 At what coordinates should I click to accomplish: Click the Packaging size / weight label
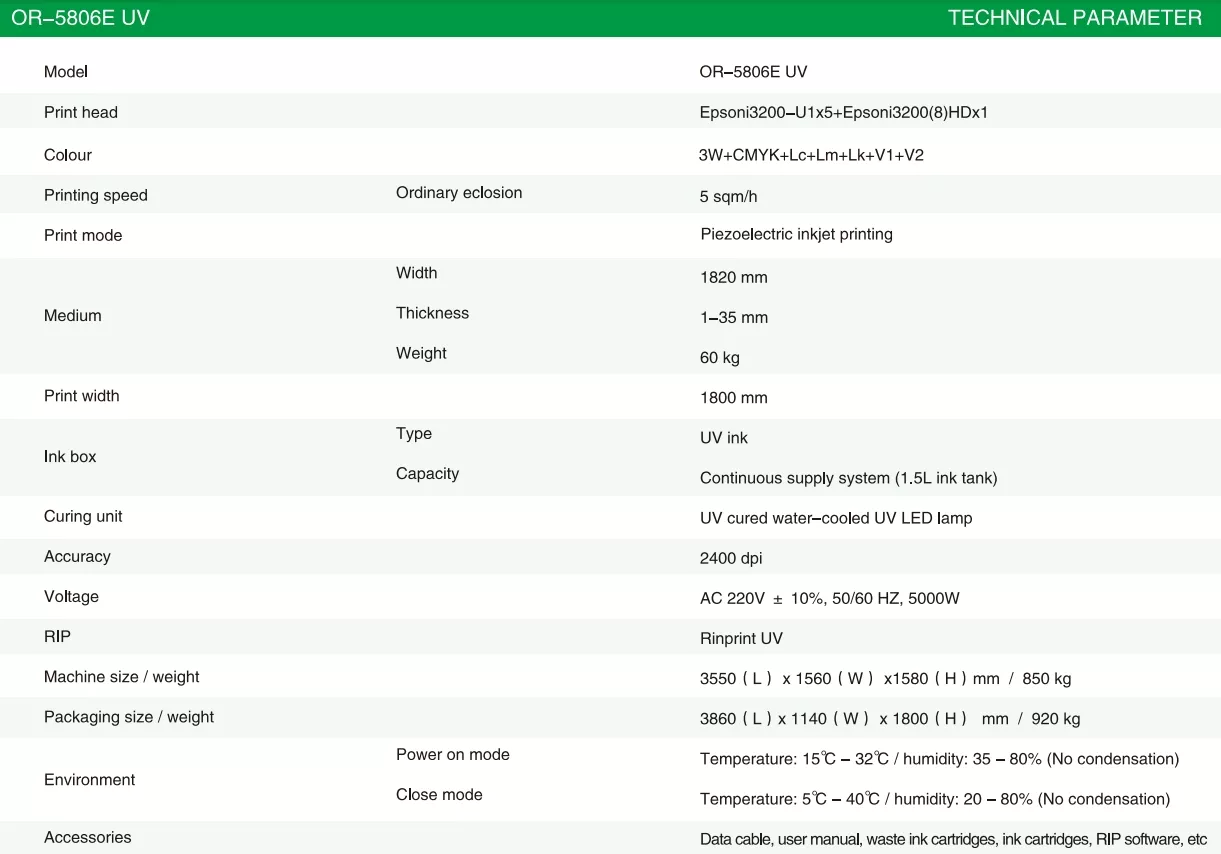pos(129,717)
